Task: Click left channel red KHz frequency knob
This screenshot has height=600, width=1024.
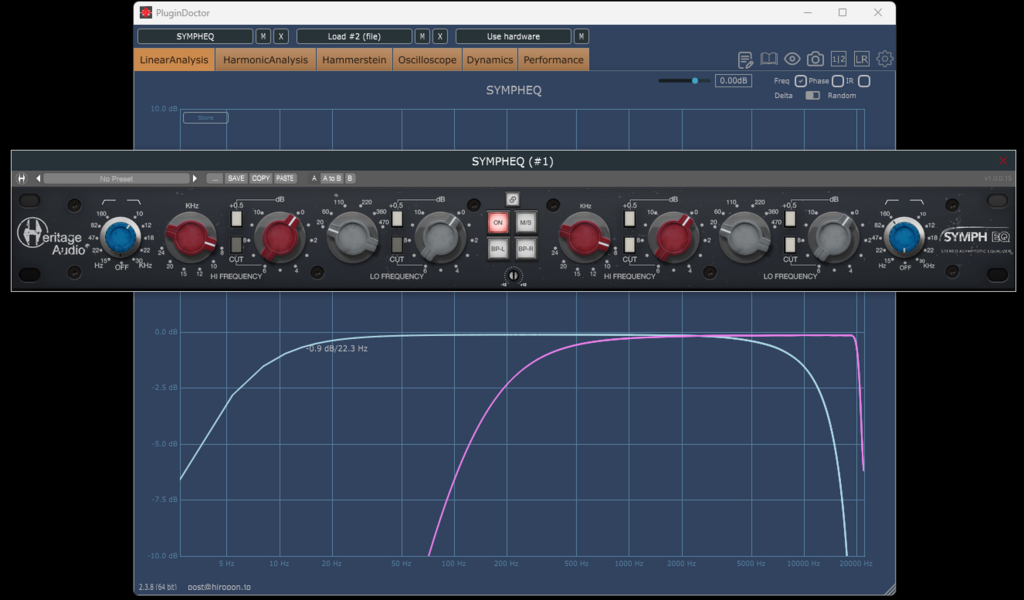Action: click(x=191, y=238)
